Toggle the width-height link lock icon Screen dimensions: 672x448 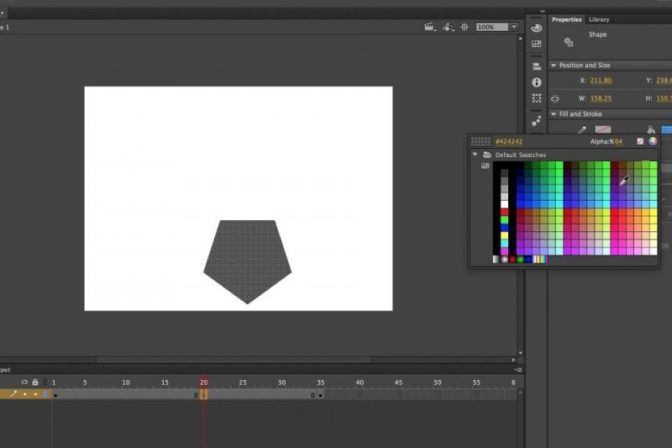[x=555, y=99]
